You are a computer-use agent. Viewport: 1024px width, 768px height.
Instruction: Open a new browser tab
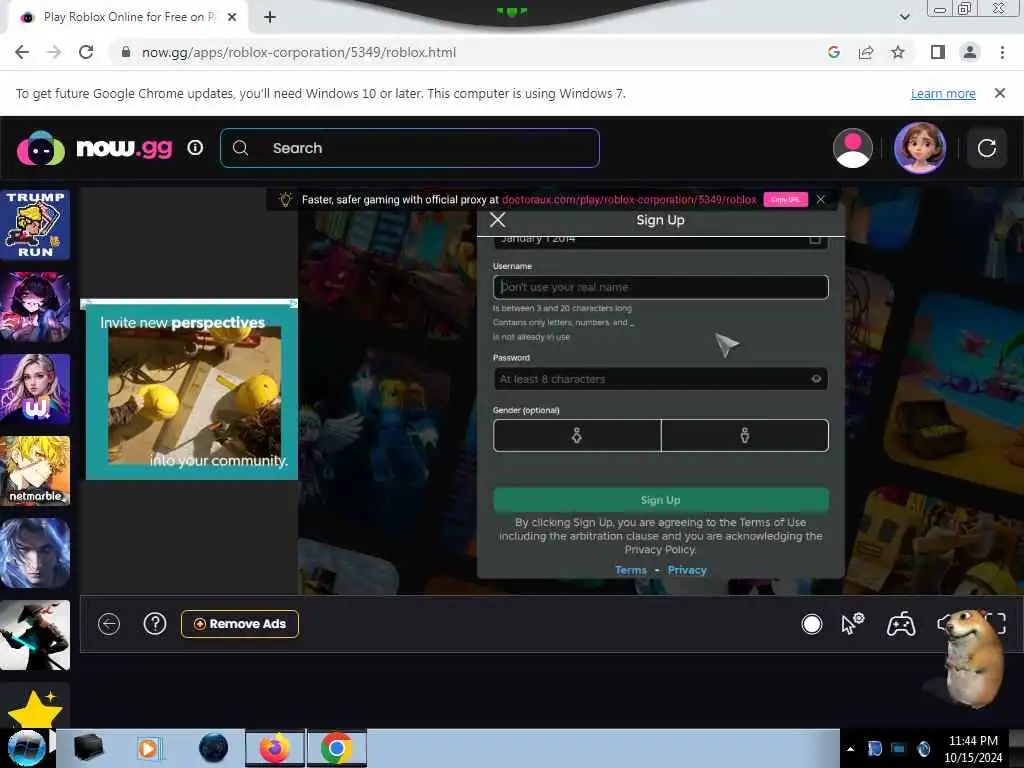pos(270,17)
